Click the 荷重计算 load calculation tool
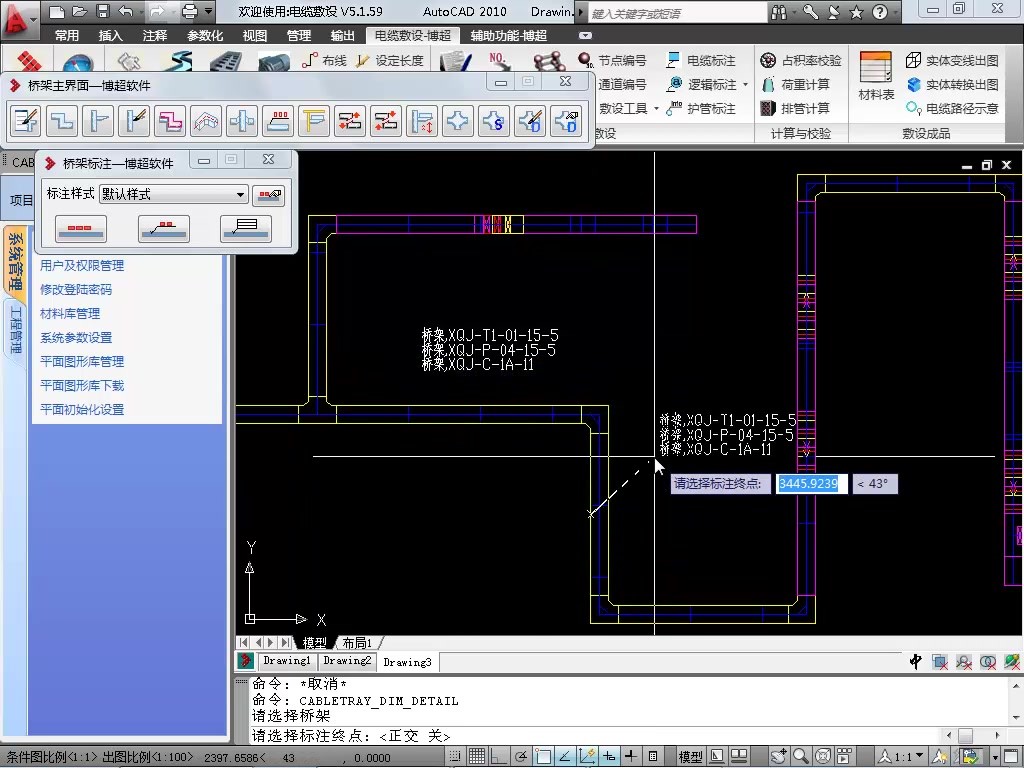This screenshot has height=768, width=1024. coord(796,84)
